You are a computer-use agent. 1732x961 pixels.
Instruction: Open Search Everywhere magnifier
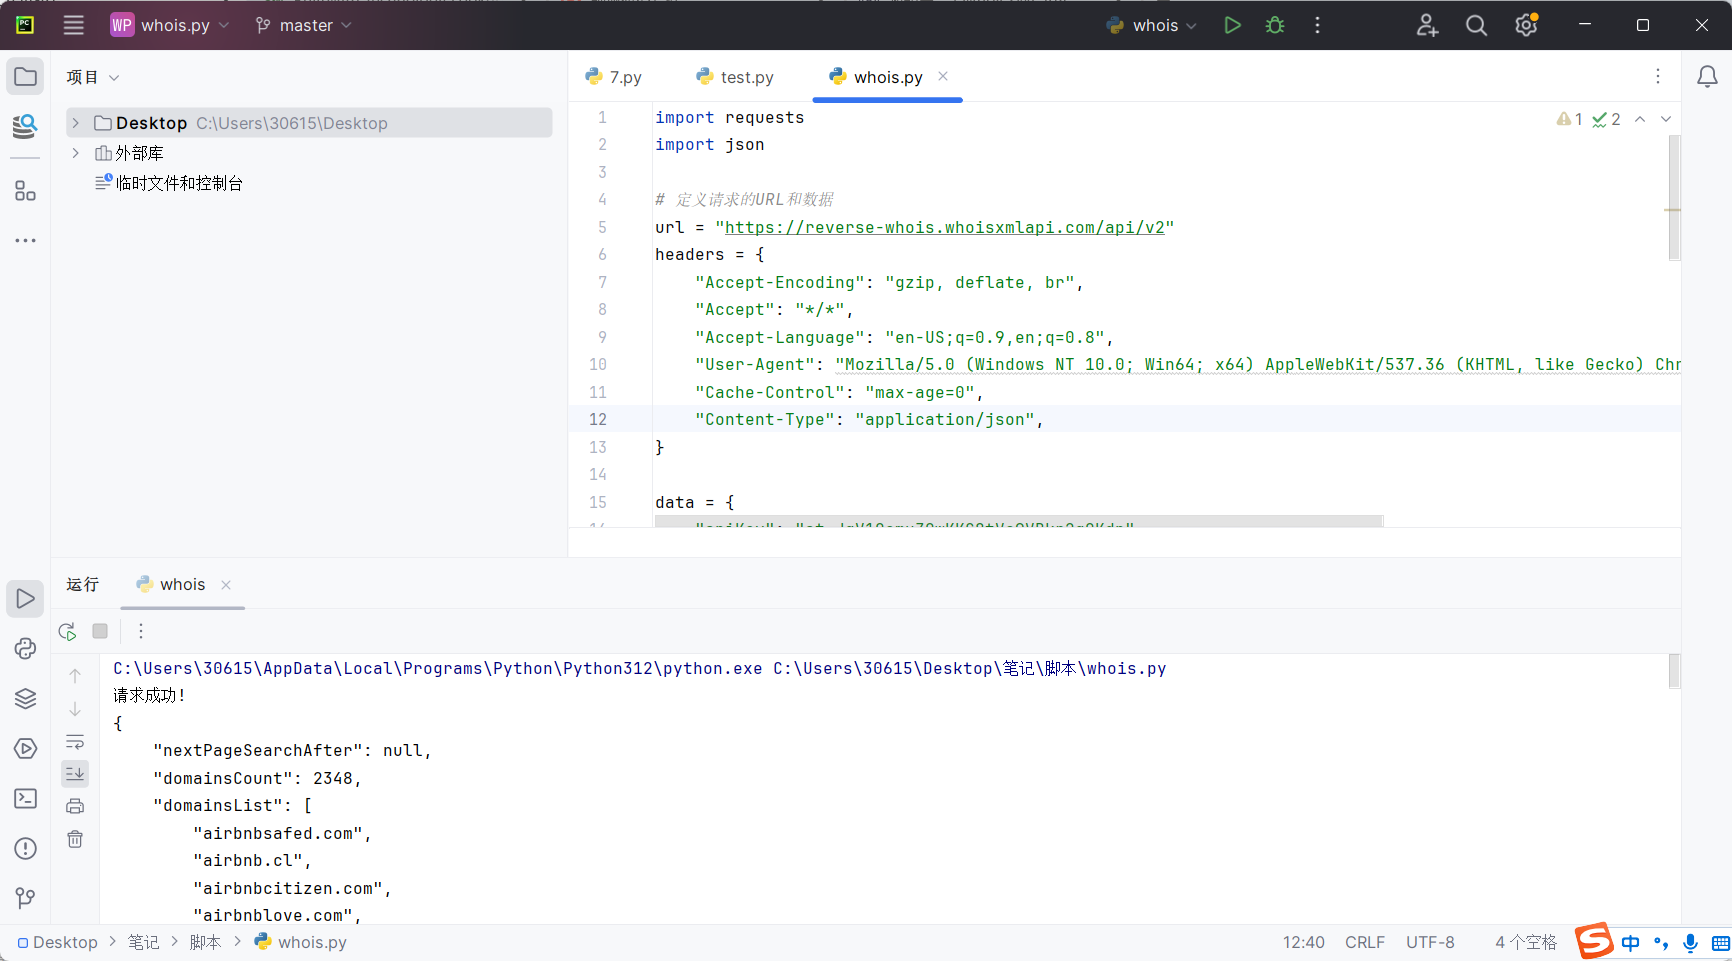(1476, 25)
